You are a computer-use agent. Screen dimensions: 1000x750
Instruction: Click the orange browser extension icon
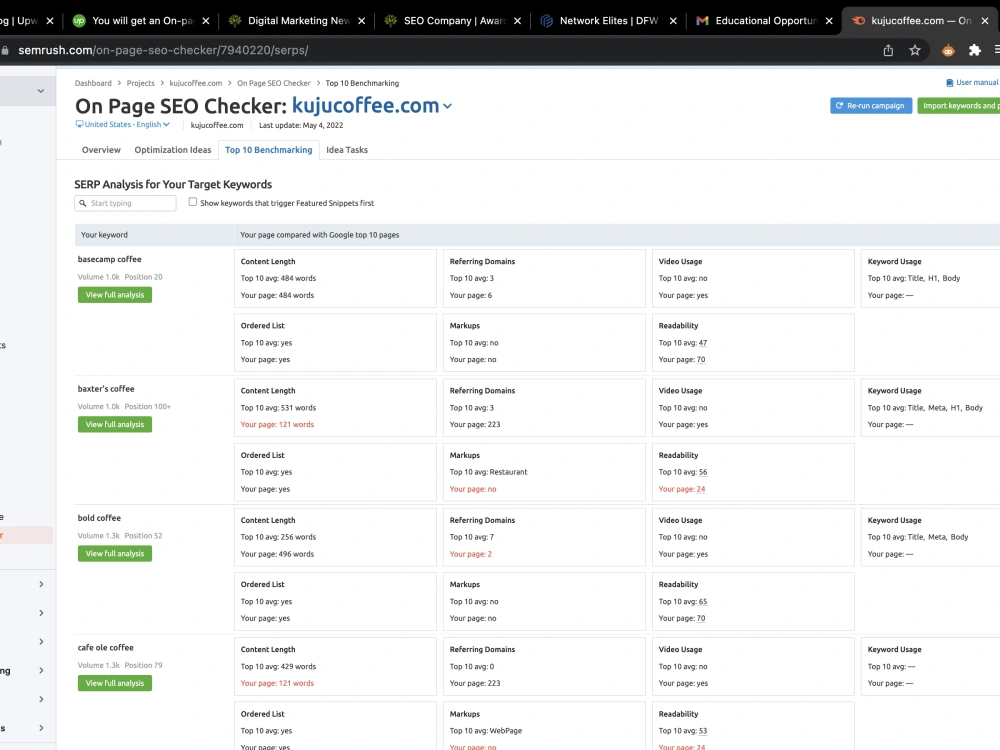click(x=948, y=50)
